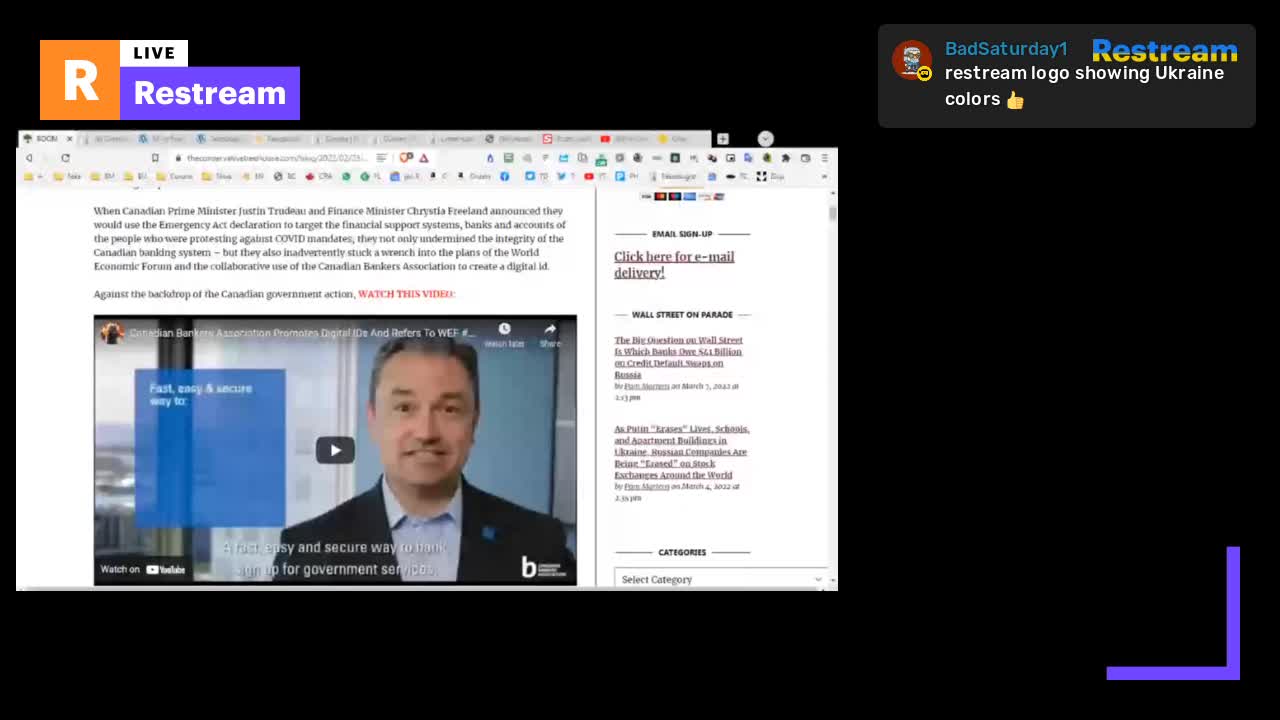1280x720 pixels.
Task: Click the Watch on YouTube link in the player
Action: [142, 569]
